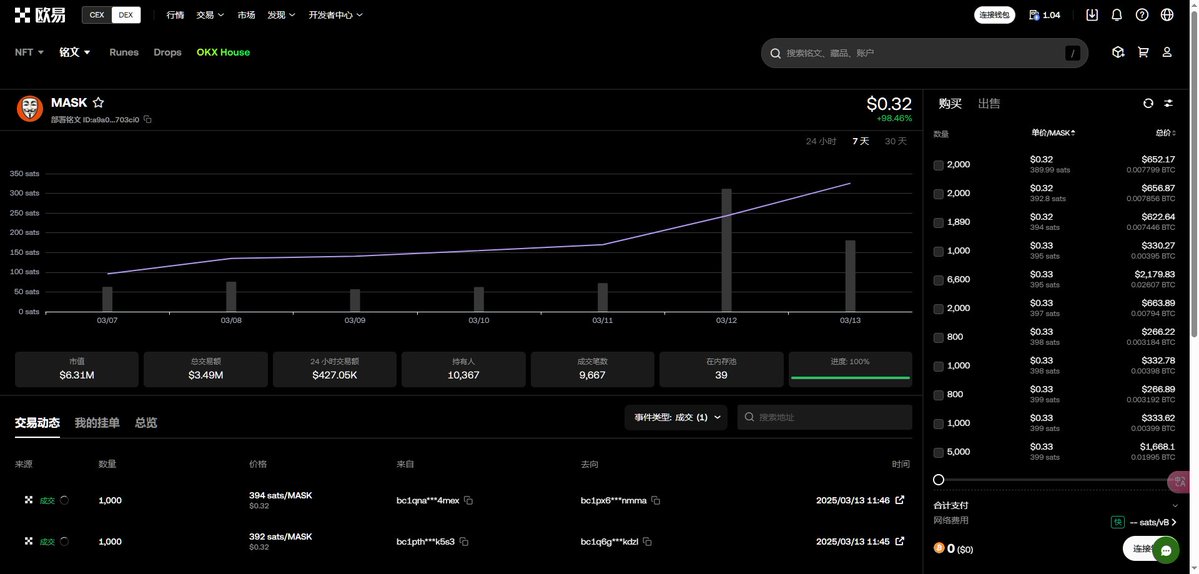Open the language globe icon
The width and height of the screenshot is (1199, 574).
pos(1167,15)
